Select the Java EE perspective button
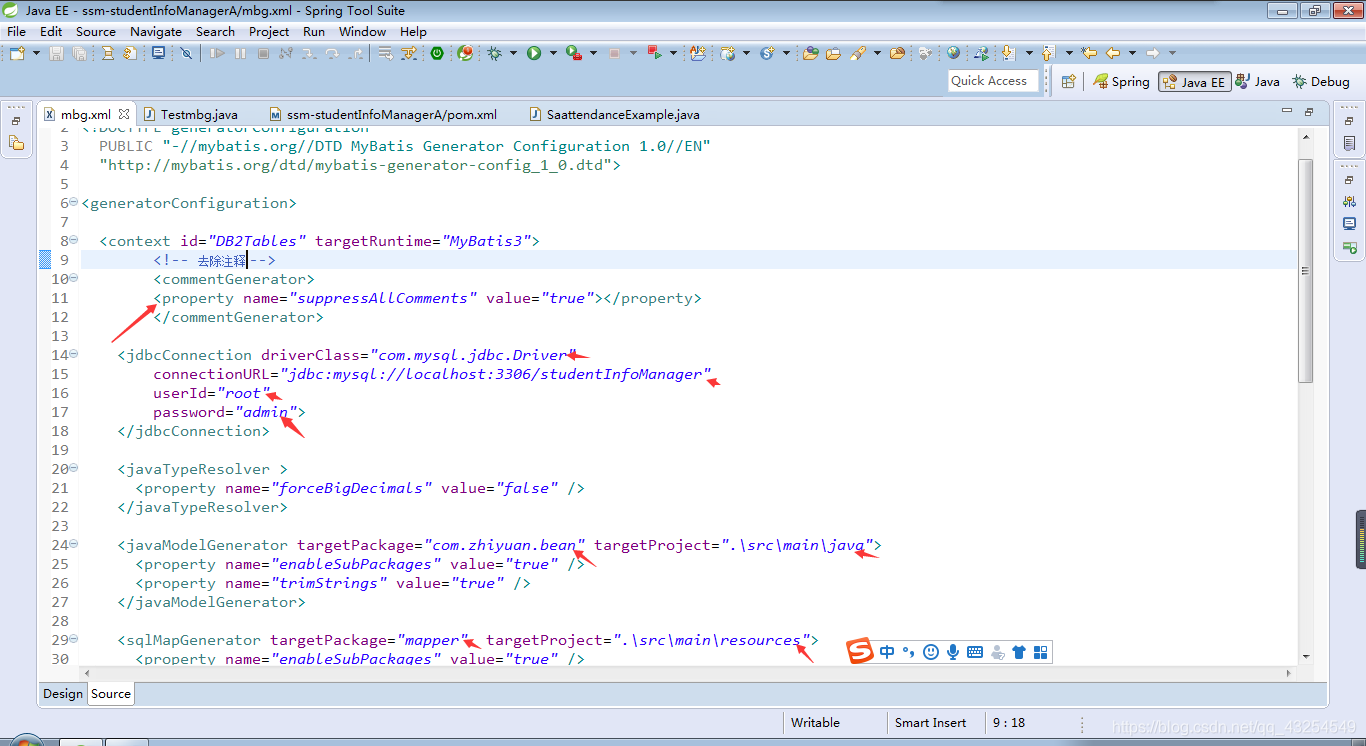Image resolution: width=1366 pixels, height=746 pixels. pyautogui.click(x=1194, y=82)
